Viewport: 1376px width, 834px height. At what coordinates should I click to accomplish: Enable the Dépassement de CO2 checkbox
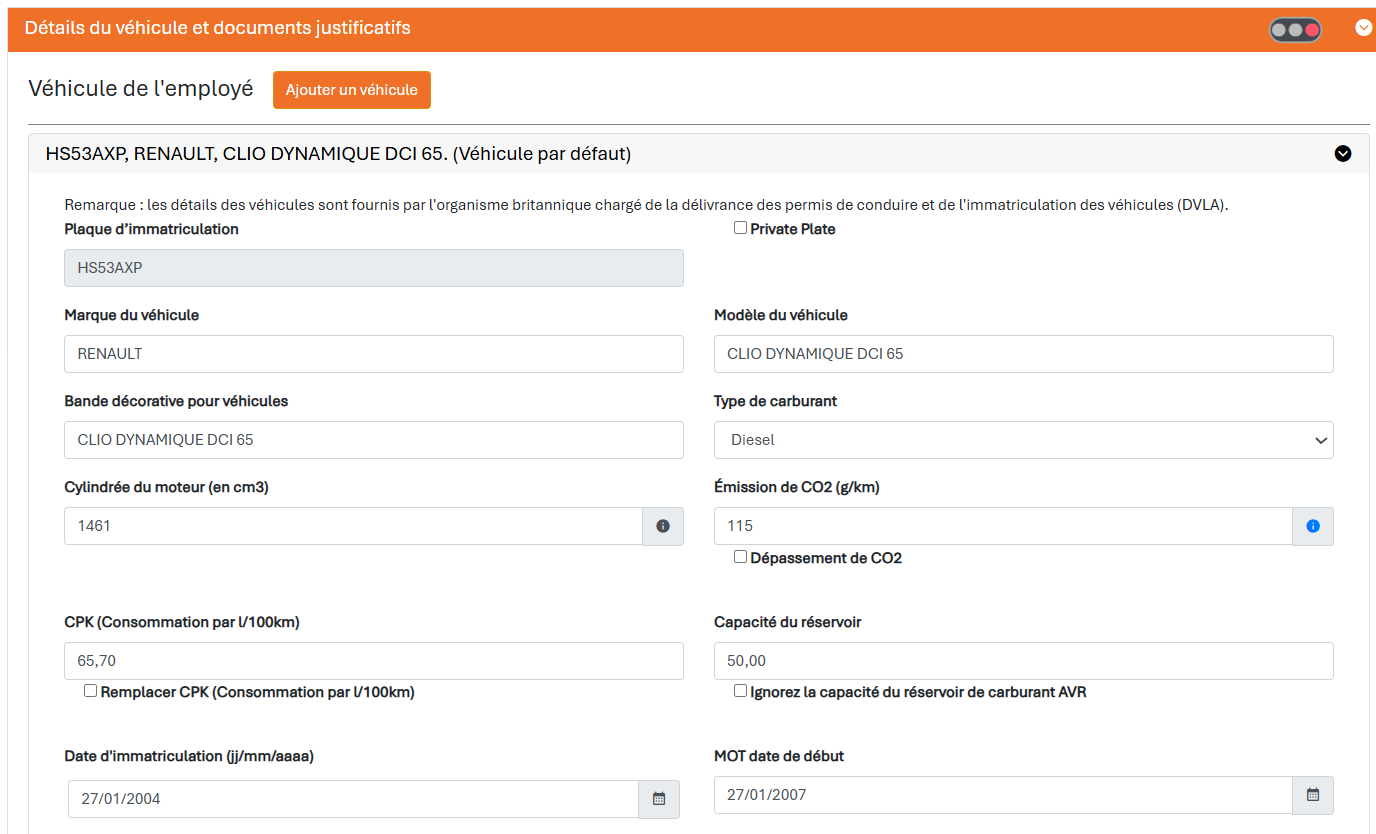pos(740,557)
